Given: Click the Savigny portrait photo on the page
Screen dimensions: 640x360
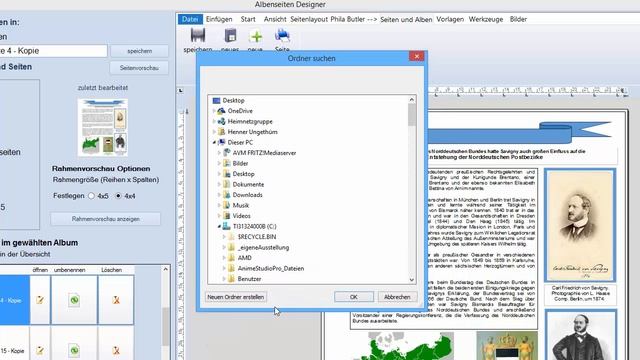Looking at the screenshot, I should pyautogui.click(x=580, y=225).
